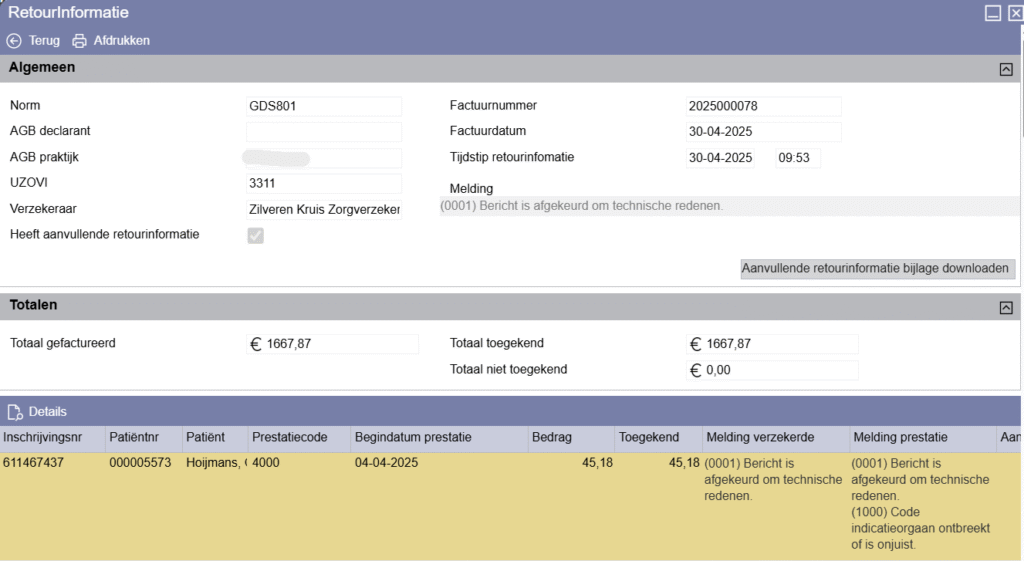Click the Factuurnummer field showing 2025000078

pyautogui.click(x=763, y=106)
